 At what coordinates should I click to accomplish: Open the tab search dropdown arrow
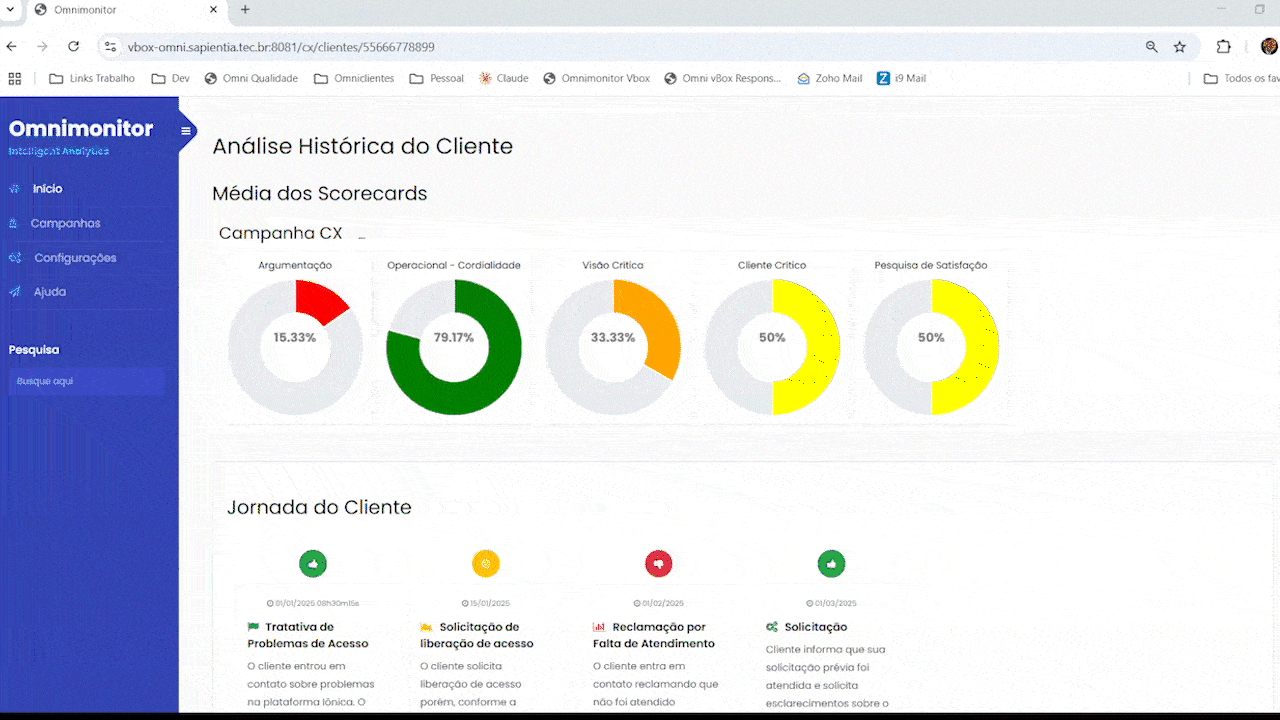(9, 10)
